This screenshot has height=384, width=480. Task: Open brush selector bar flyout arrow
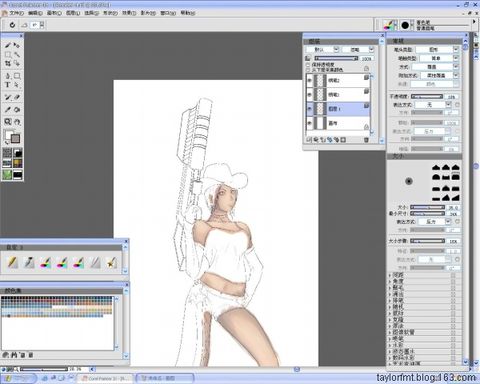tap(474, 22)
